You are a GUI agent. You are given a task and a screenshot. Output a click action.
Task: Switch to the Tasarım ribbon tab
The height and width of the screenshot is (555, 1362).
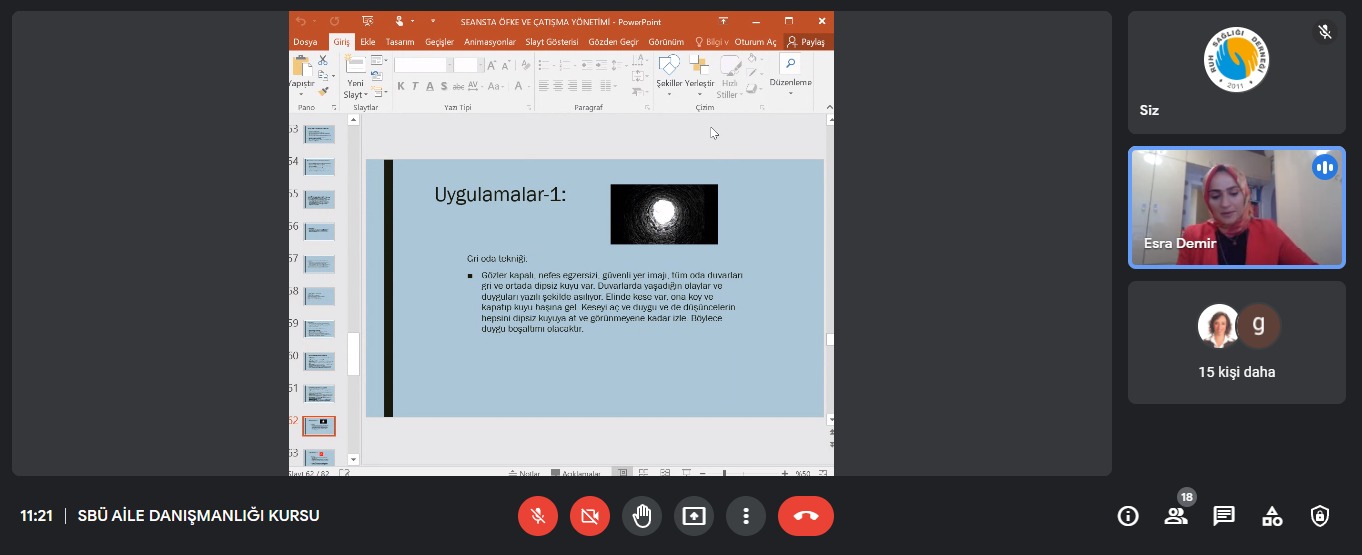click(x=400, y=42)
